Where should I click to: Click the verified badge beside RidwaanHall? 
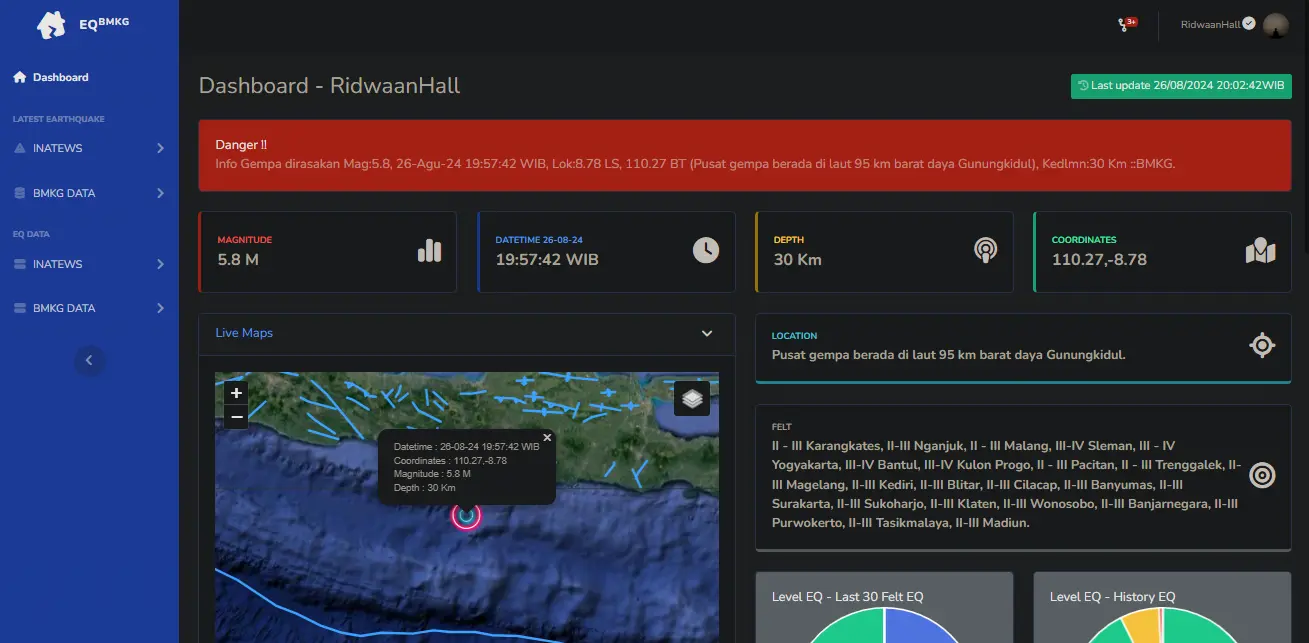(1249, 23)
